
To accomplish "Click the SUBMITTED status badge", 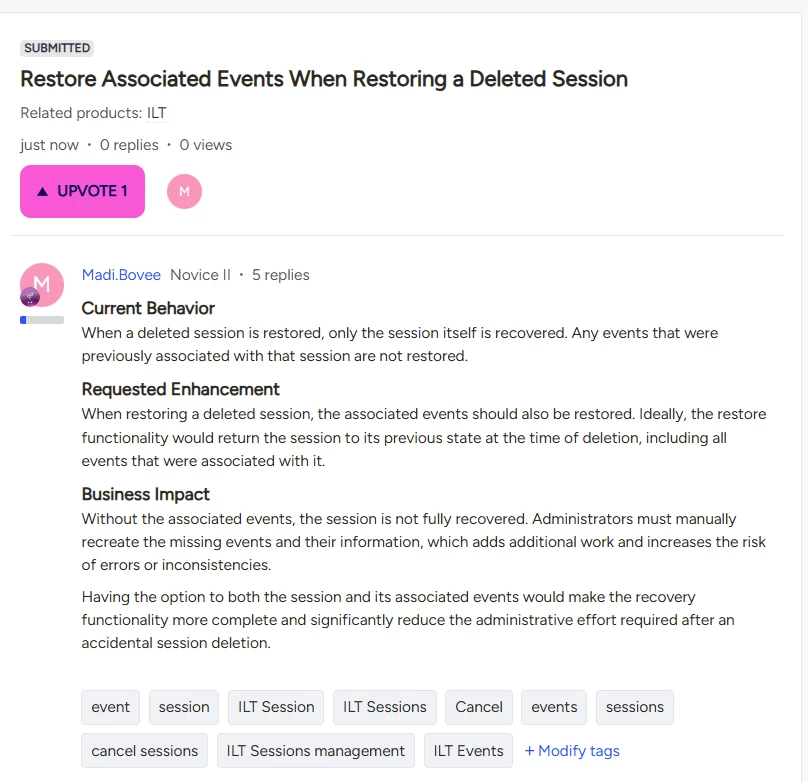I will point(57,48).
